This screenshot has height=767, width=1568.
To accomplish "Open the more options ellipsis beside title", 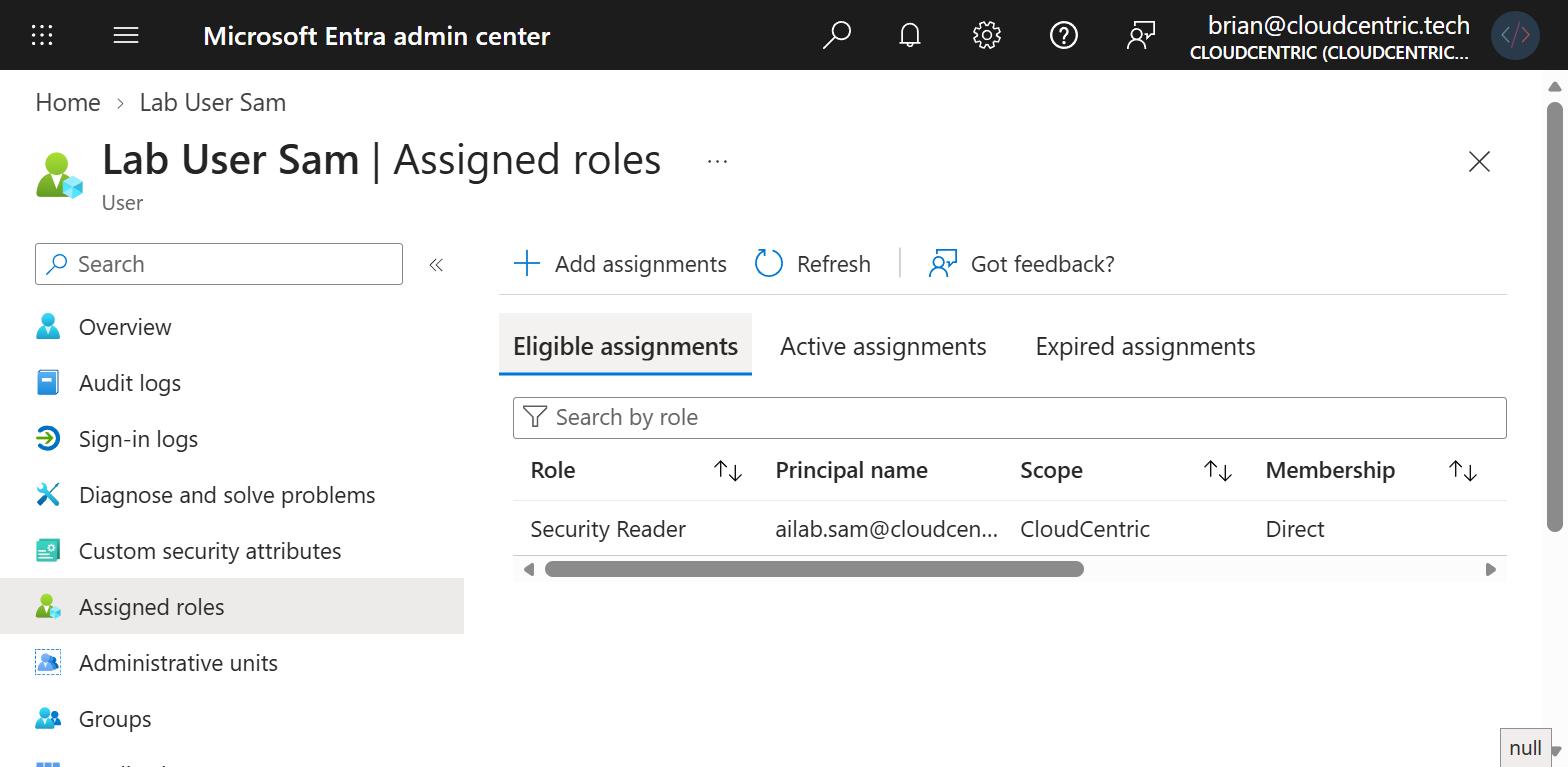I will tap(717, 161).
